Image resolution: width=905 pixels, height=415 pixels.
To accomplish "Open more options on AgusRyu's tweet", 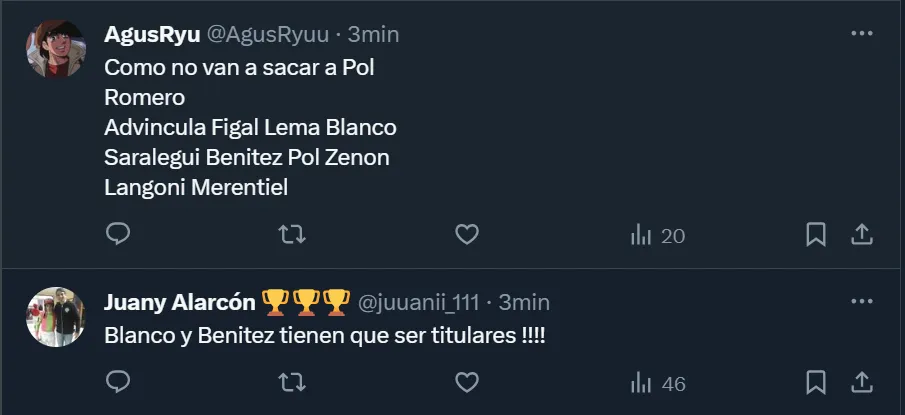I will click(x=861, y=33).
